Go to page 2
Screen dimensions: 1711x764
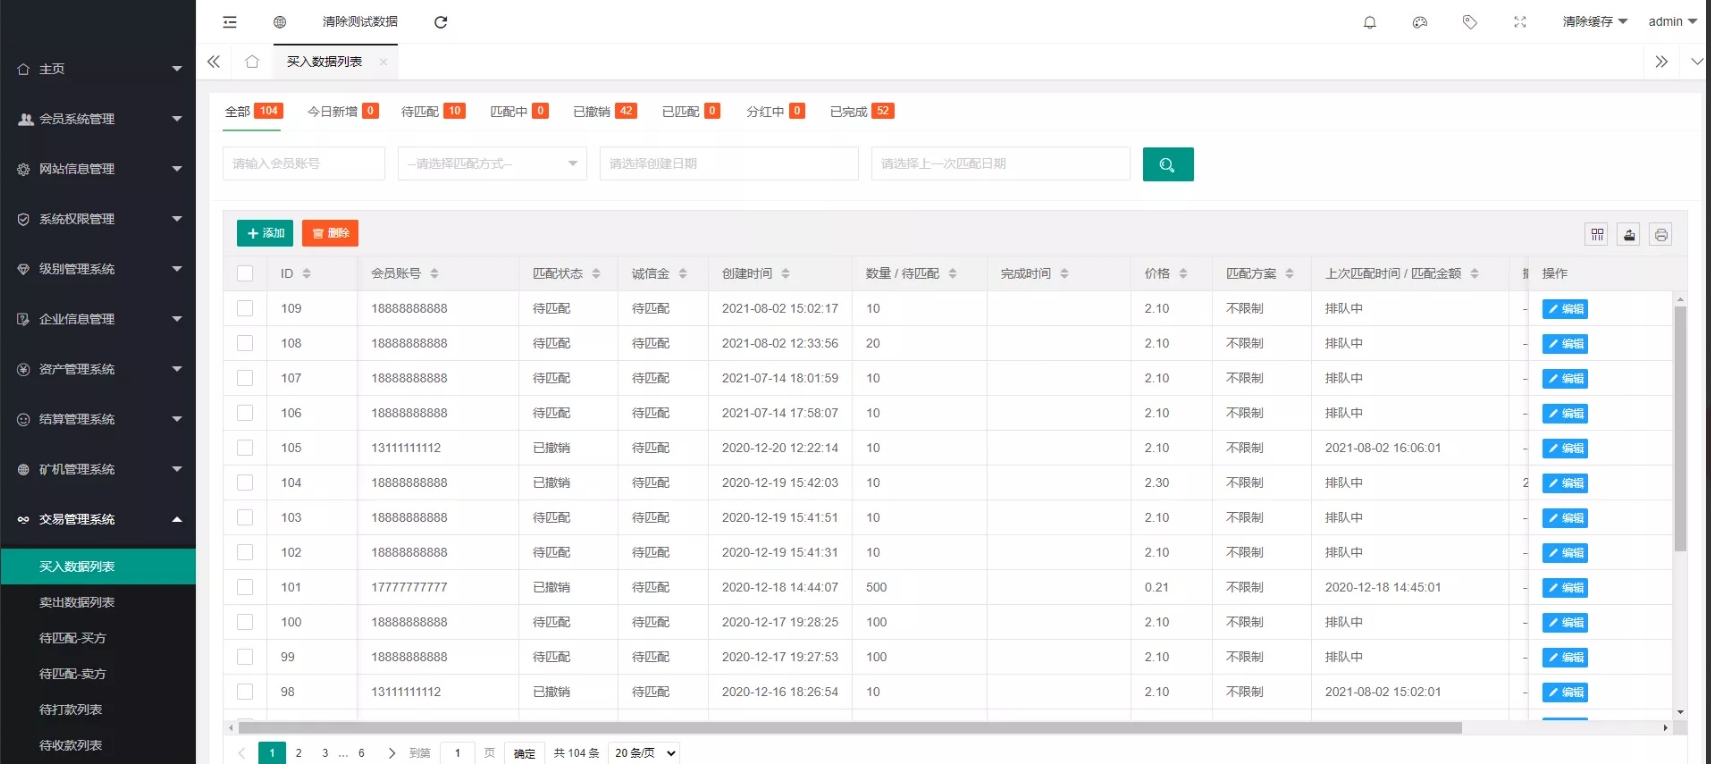coord(299,753)
